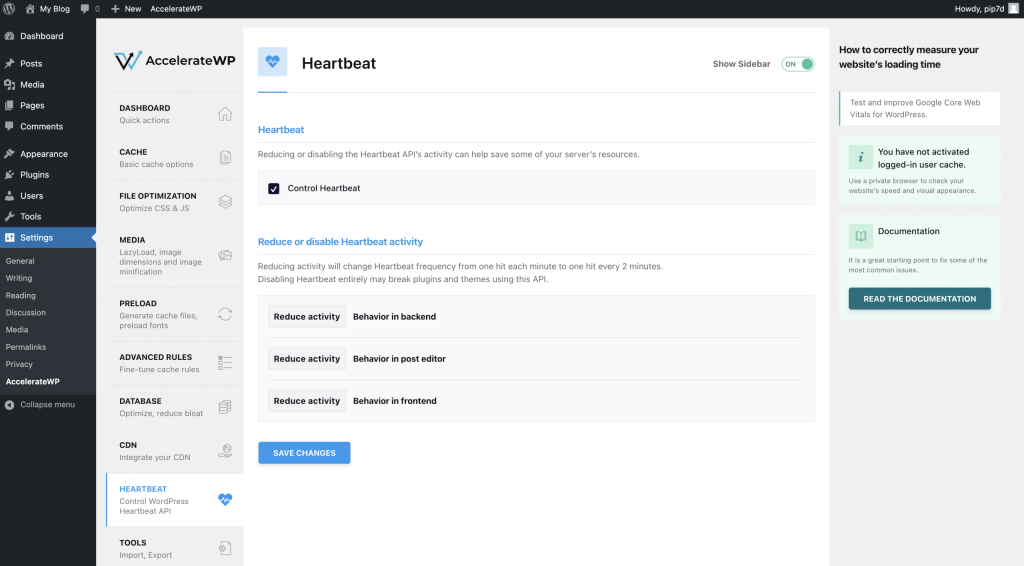Viewport: 1024px width, 566px height.
Task: Open Permalinks settings submenu
Action: (25, 347)
